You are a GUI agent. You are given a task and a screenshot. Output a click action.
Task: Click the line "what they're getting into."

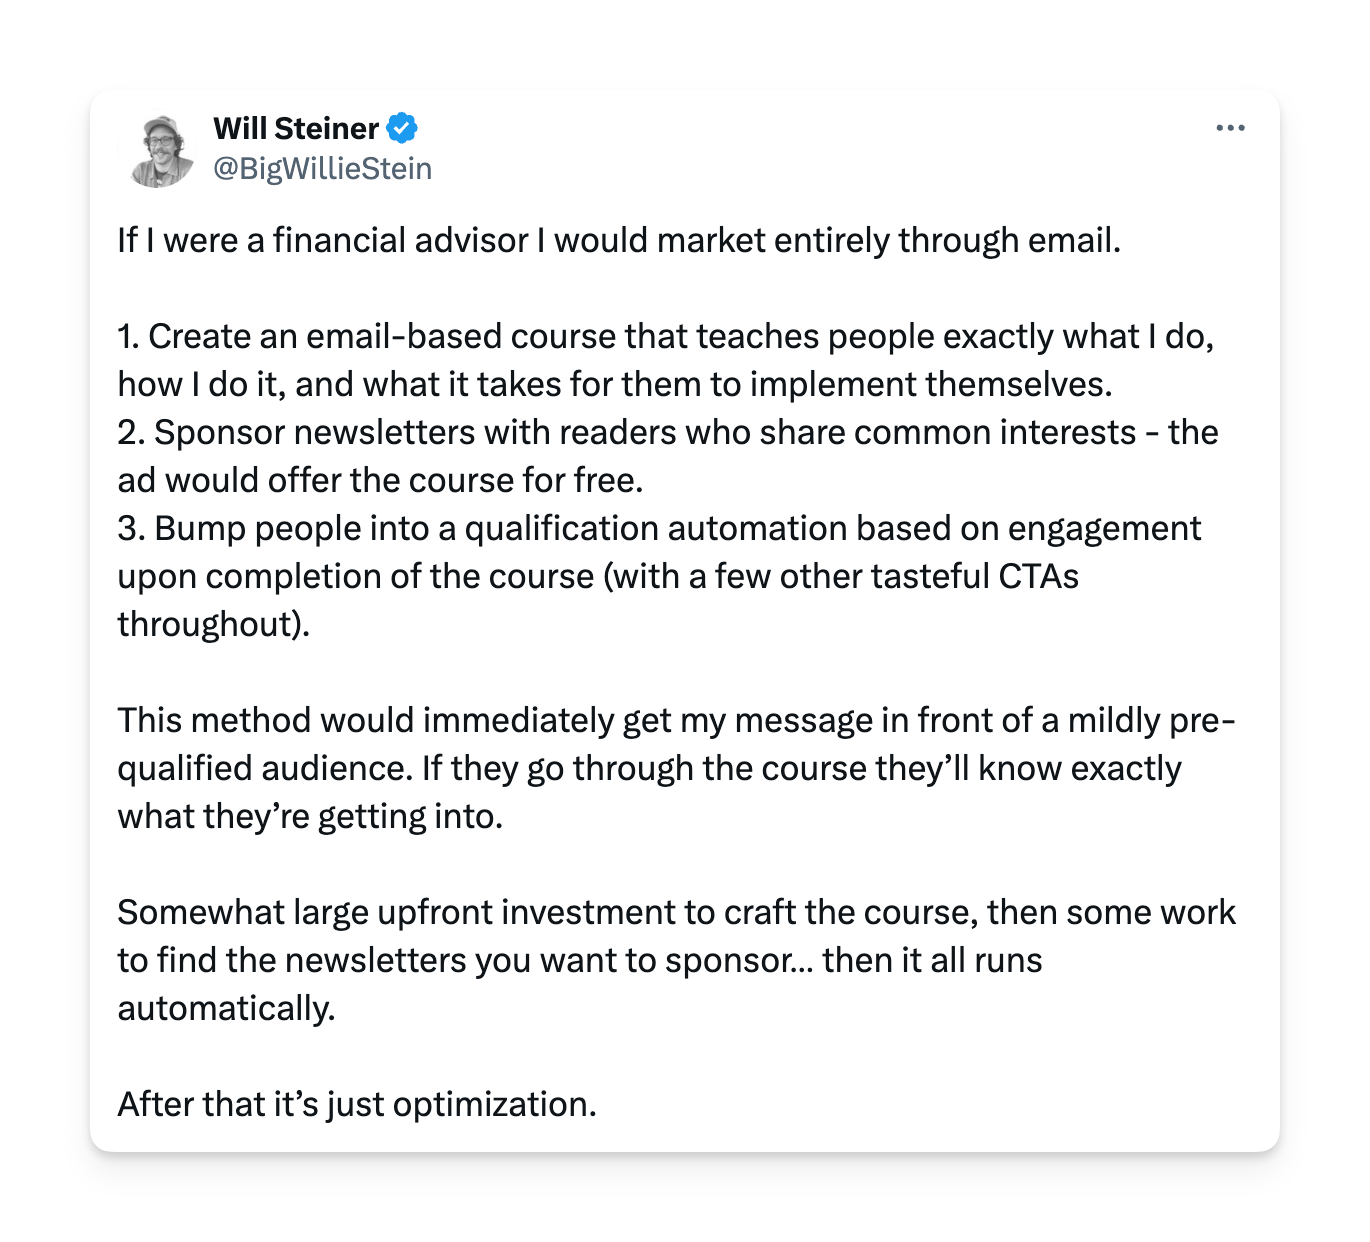pyautogui.click(x=310, y=817)
